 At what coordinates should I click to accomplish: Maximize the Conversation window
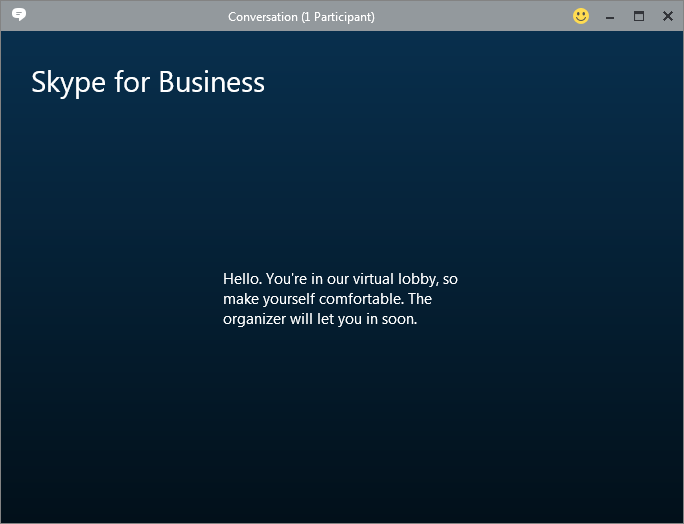pyautogui.click(x=639, y=17)
